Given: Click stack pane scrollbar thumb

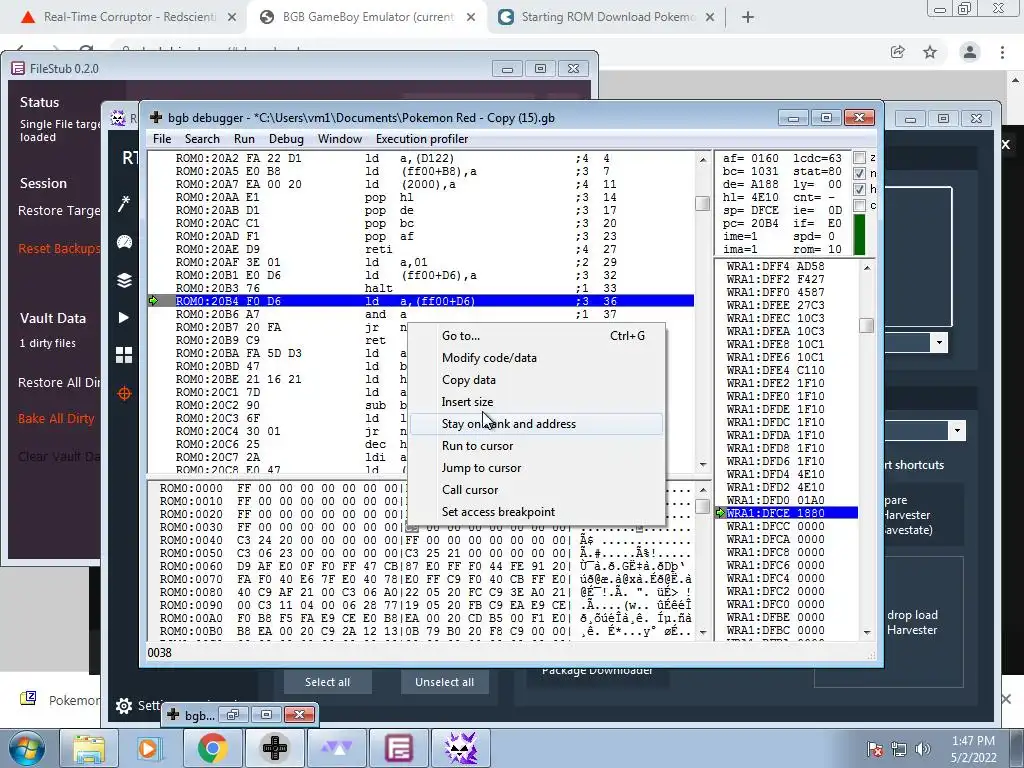Looking at the screenshot, I should pyautogui.click(x=867, y=325).
